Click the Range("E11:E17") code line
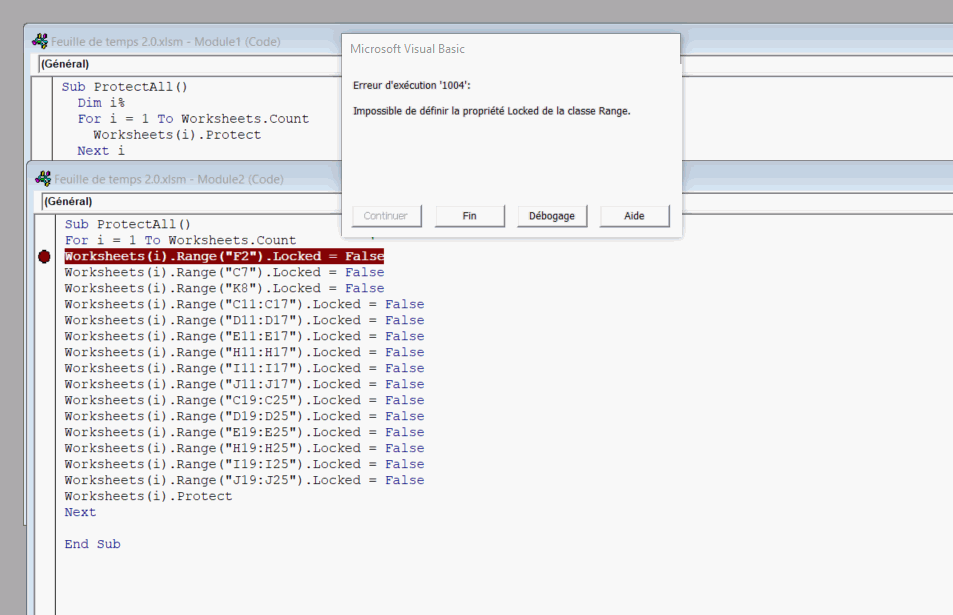Screen dimensions: 953x615 [244, 336]
